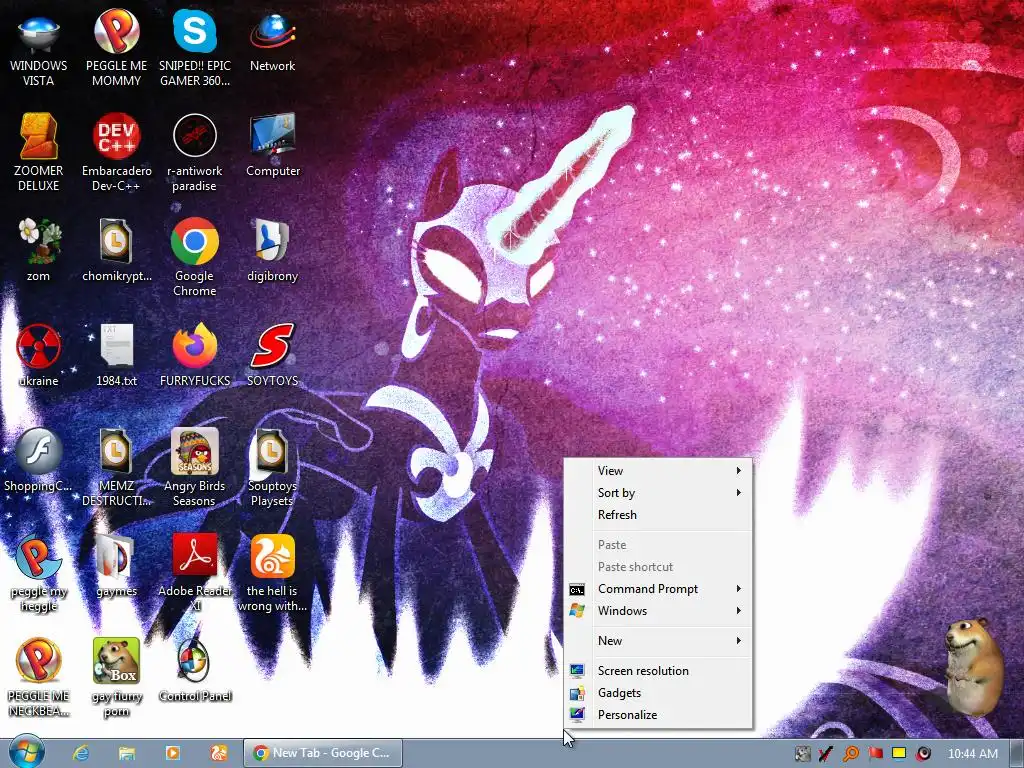Select the 1984.txt file

(116, 356)
